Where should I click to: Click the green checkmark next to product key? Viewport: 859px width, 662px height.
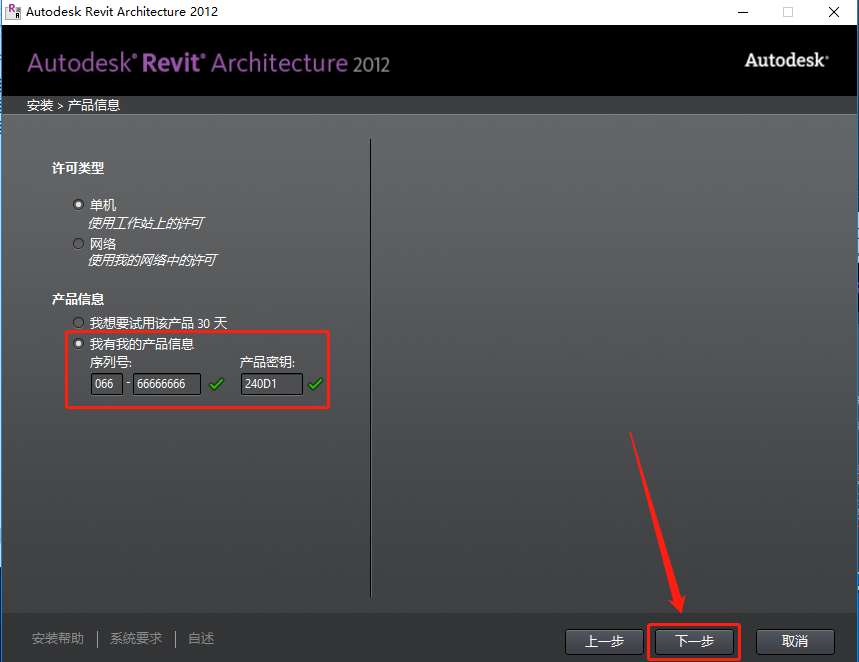(x=316, y=384)
